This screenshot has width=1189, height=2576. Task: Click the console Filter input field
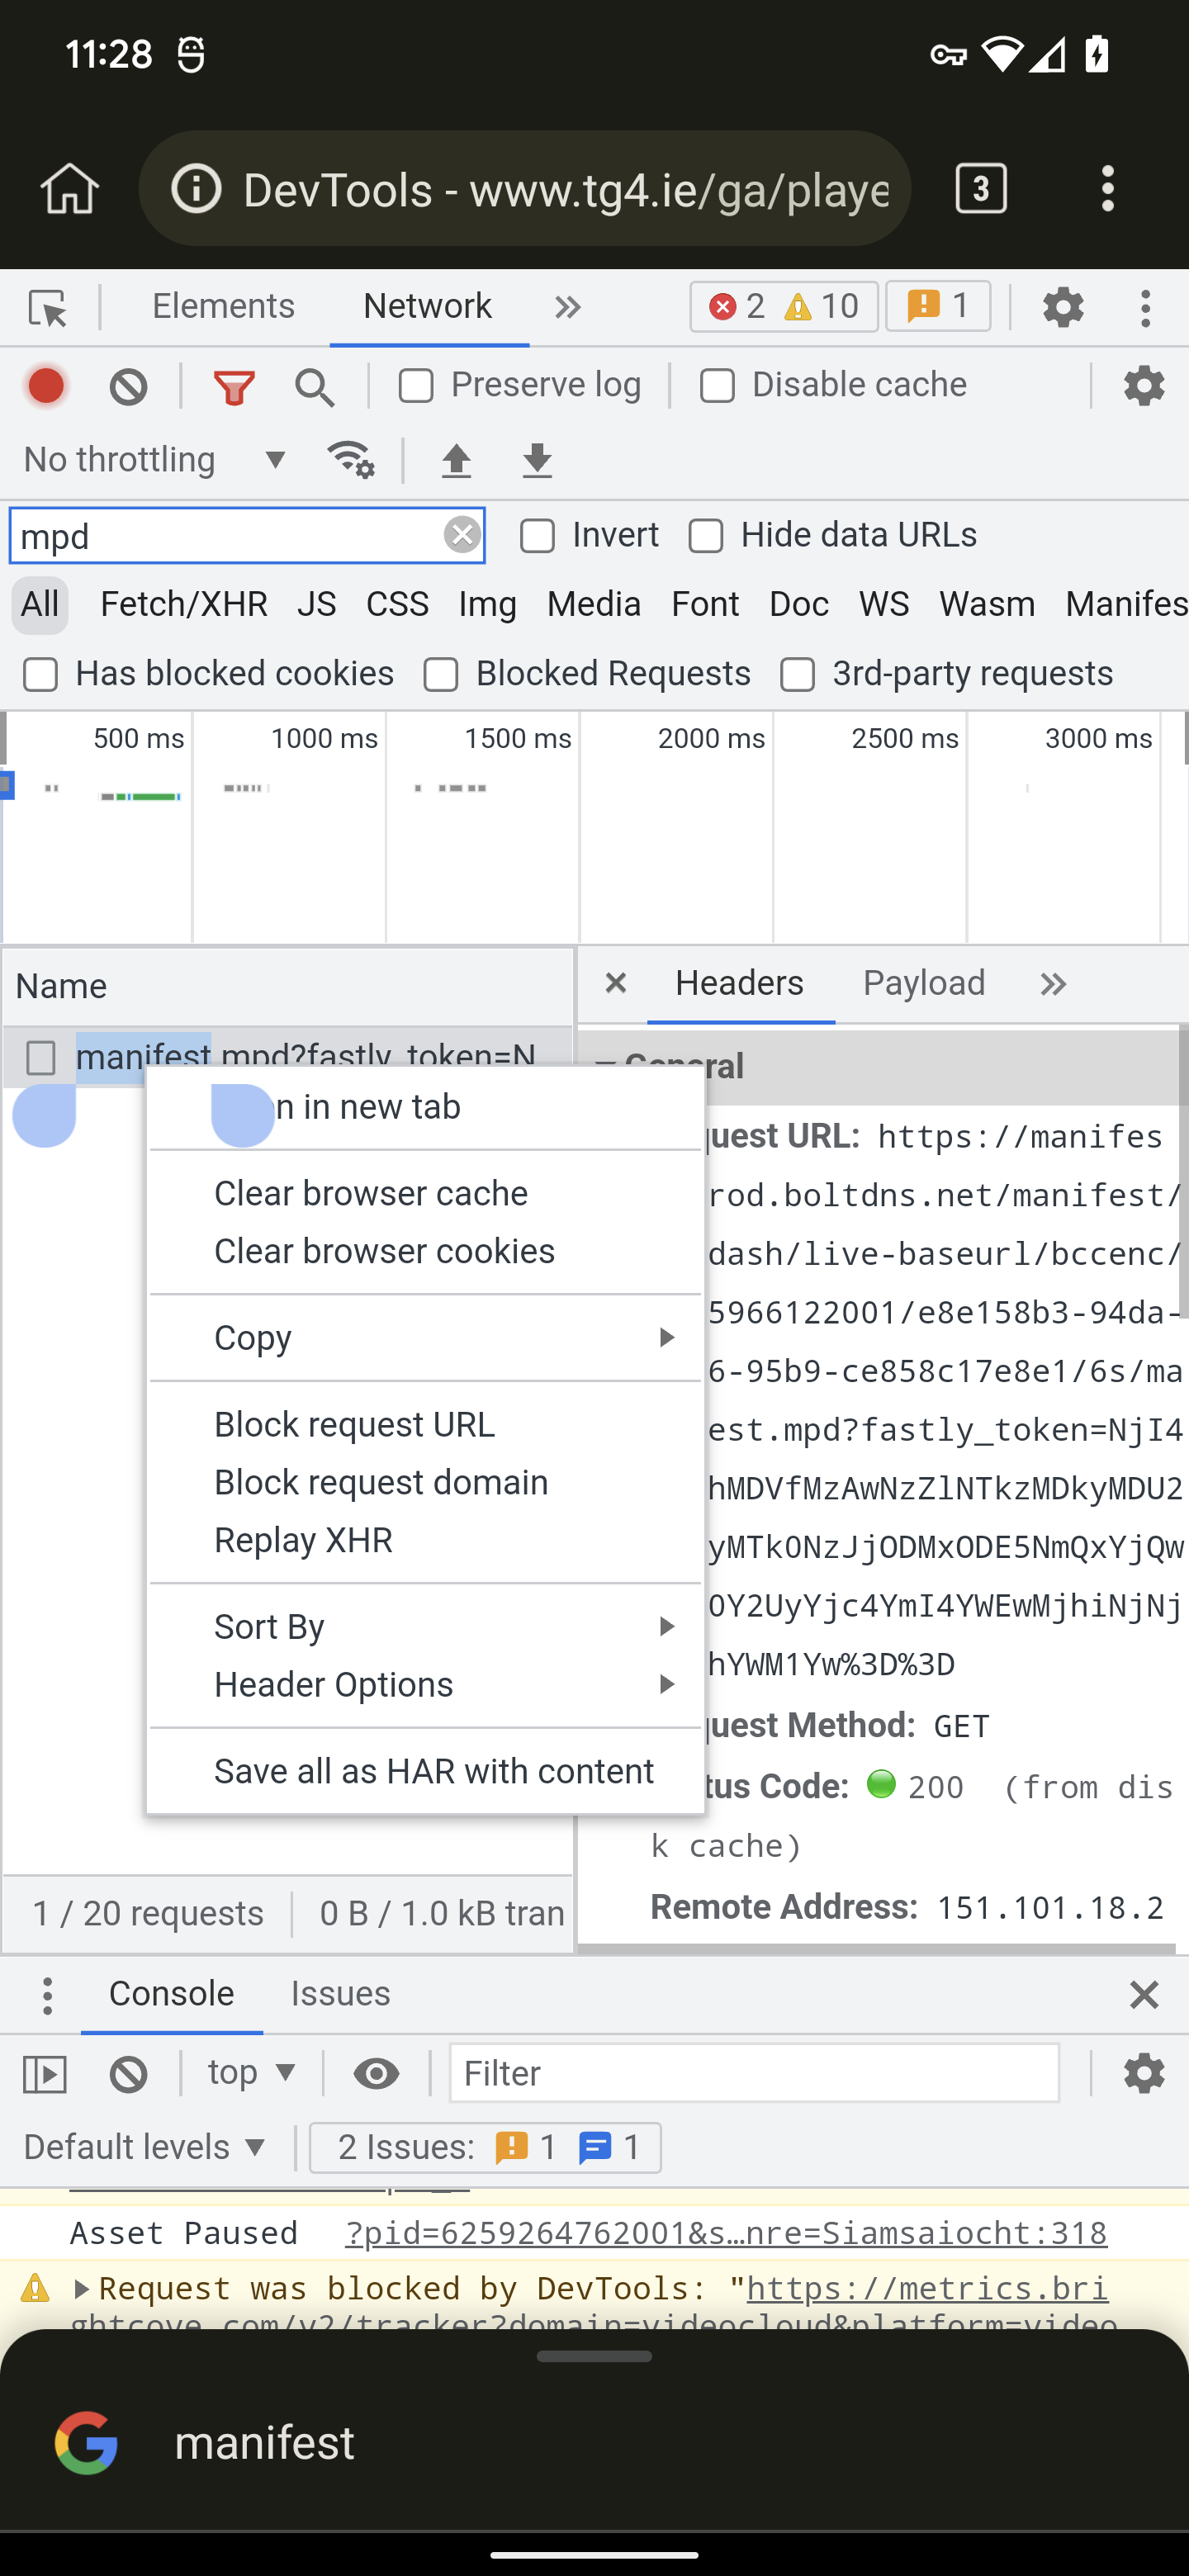click(x=754, y=2073)
